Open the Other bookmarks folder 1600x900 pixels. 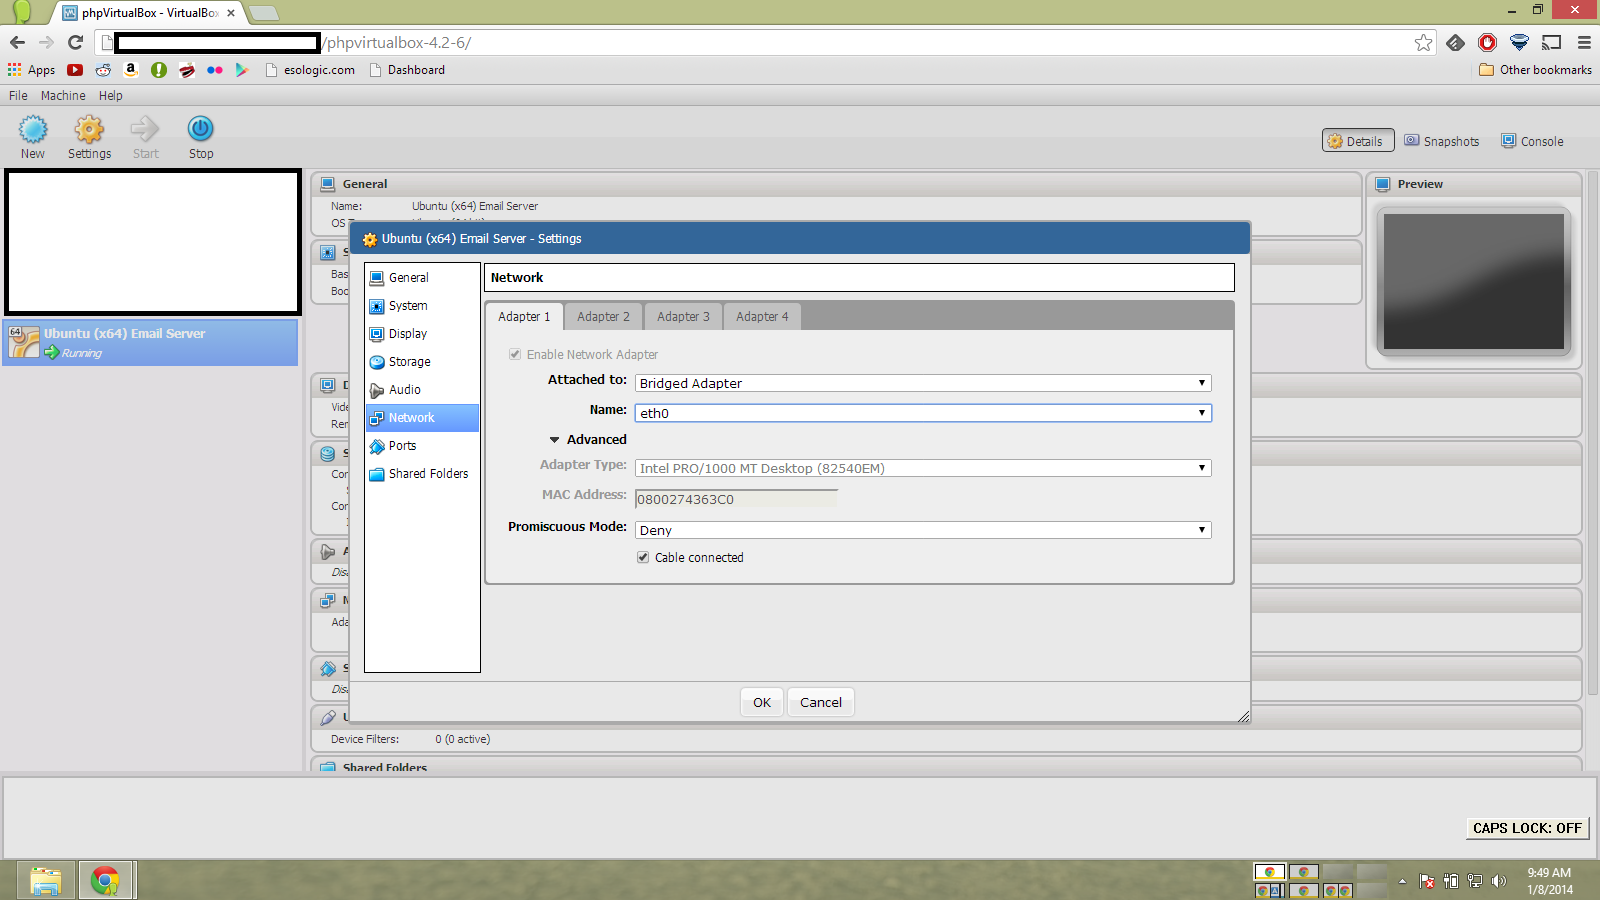coord(1535,70)
